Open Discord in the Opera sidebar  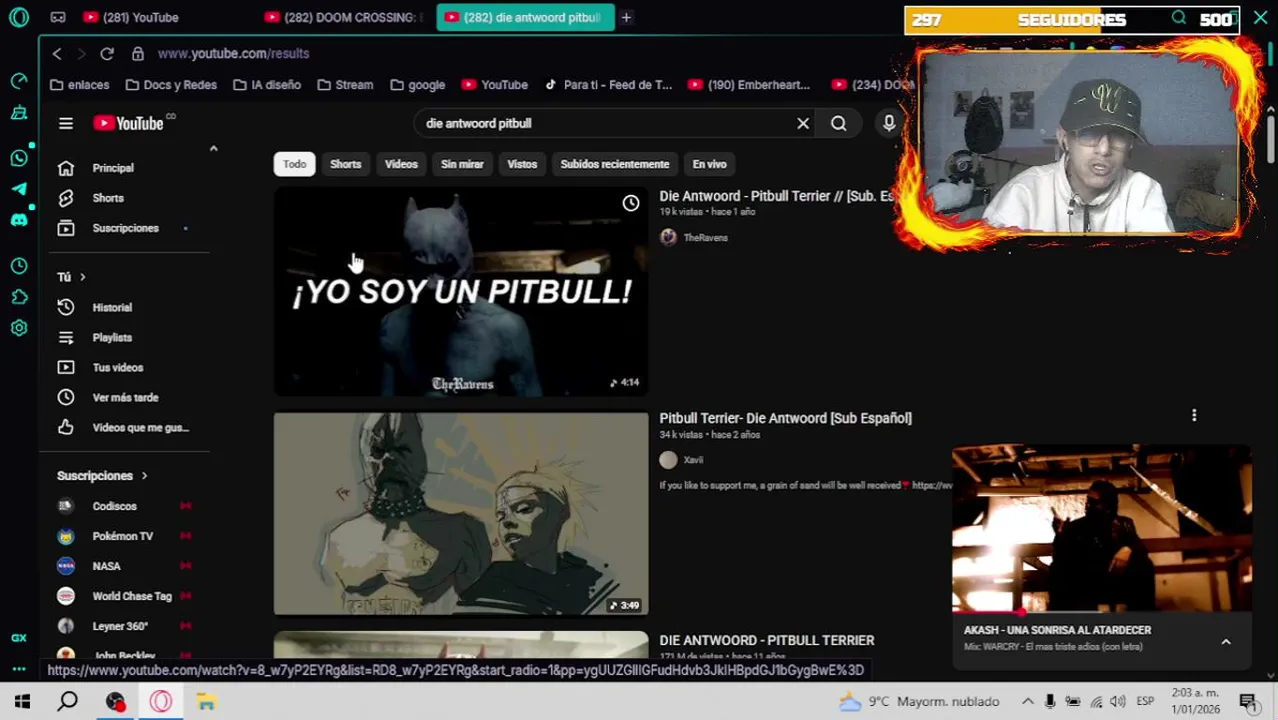pos(19,220)
